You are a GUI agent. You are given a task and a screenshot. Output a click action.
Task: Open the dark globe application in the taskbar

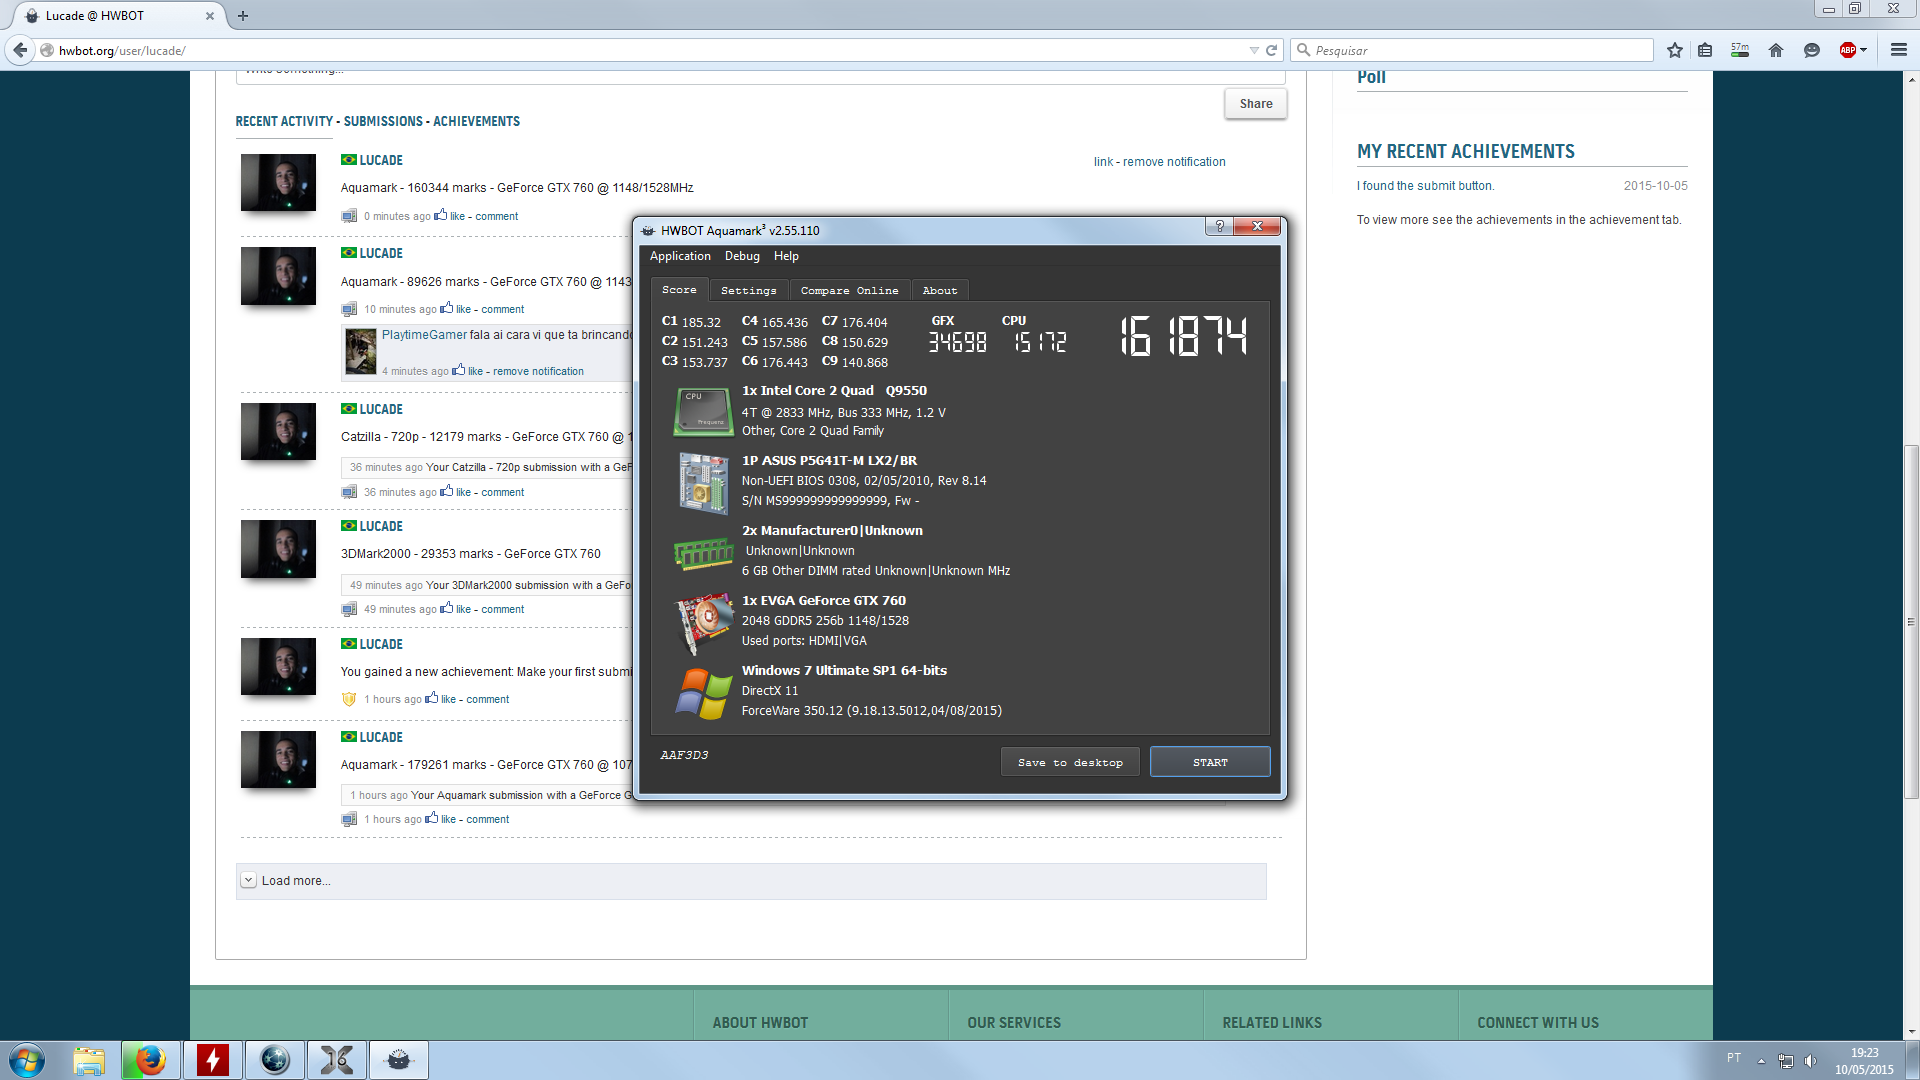[x=275, y=1060]
